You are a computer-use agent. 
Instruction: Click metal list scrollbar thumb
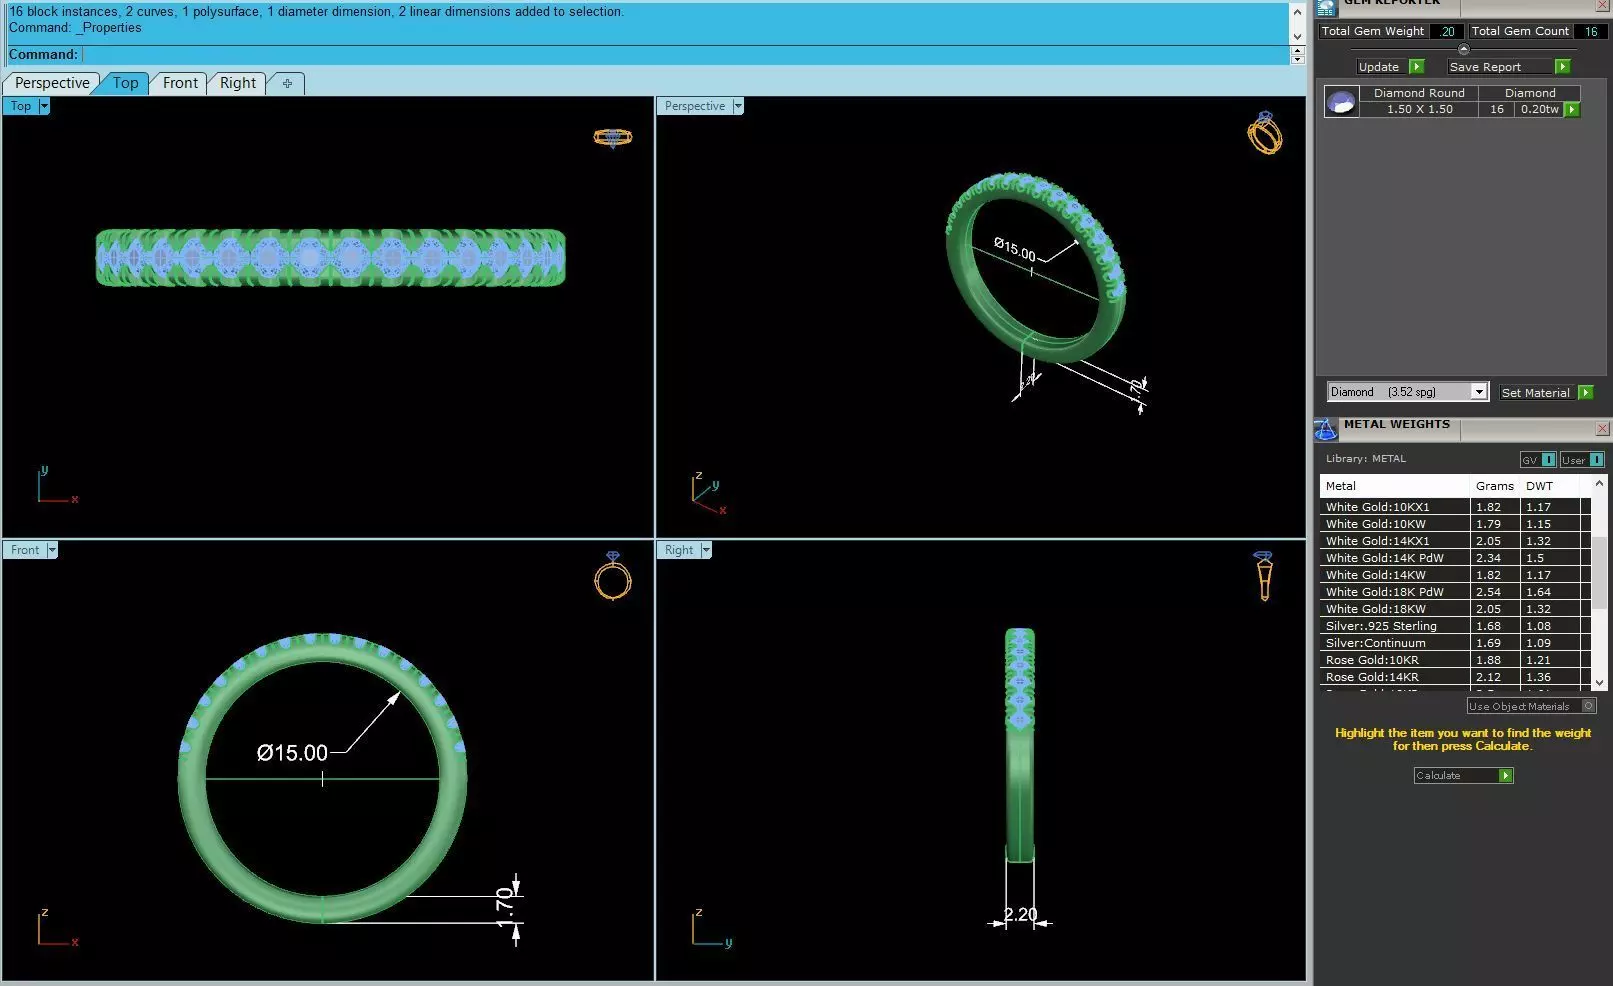tap(1599, 573)
